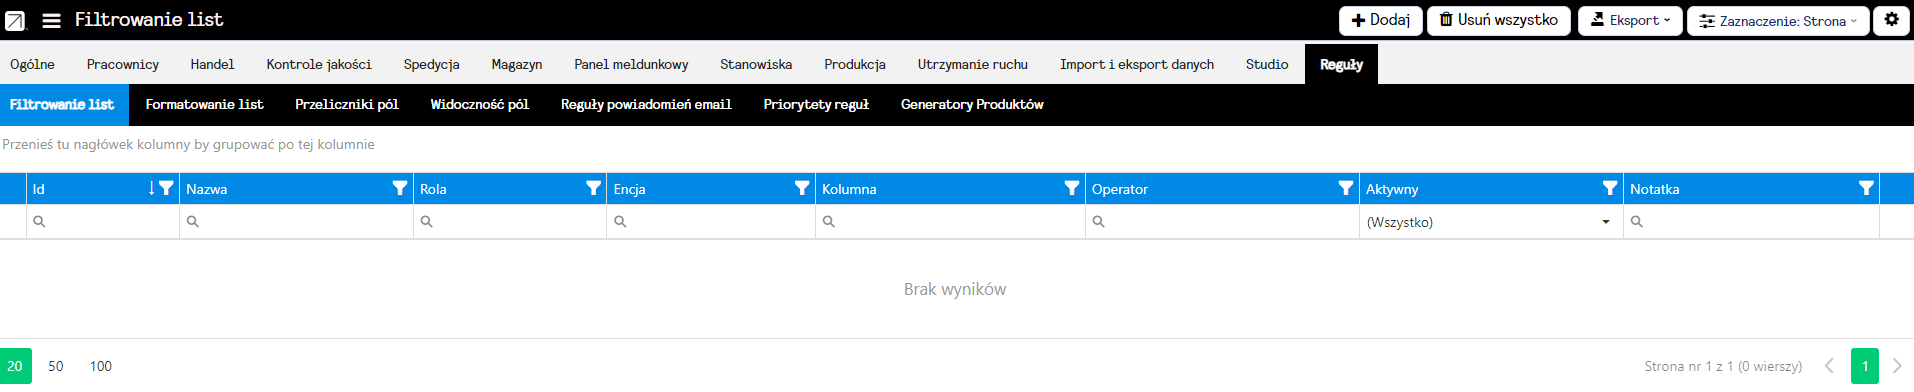Image resolution: width=1914 pixels, height=392 pixels.
Task: Switch to the Produkcja tab
Action: pos(855,64)
